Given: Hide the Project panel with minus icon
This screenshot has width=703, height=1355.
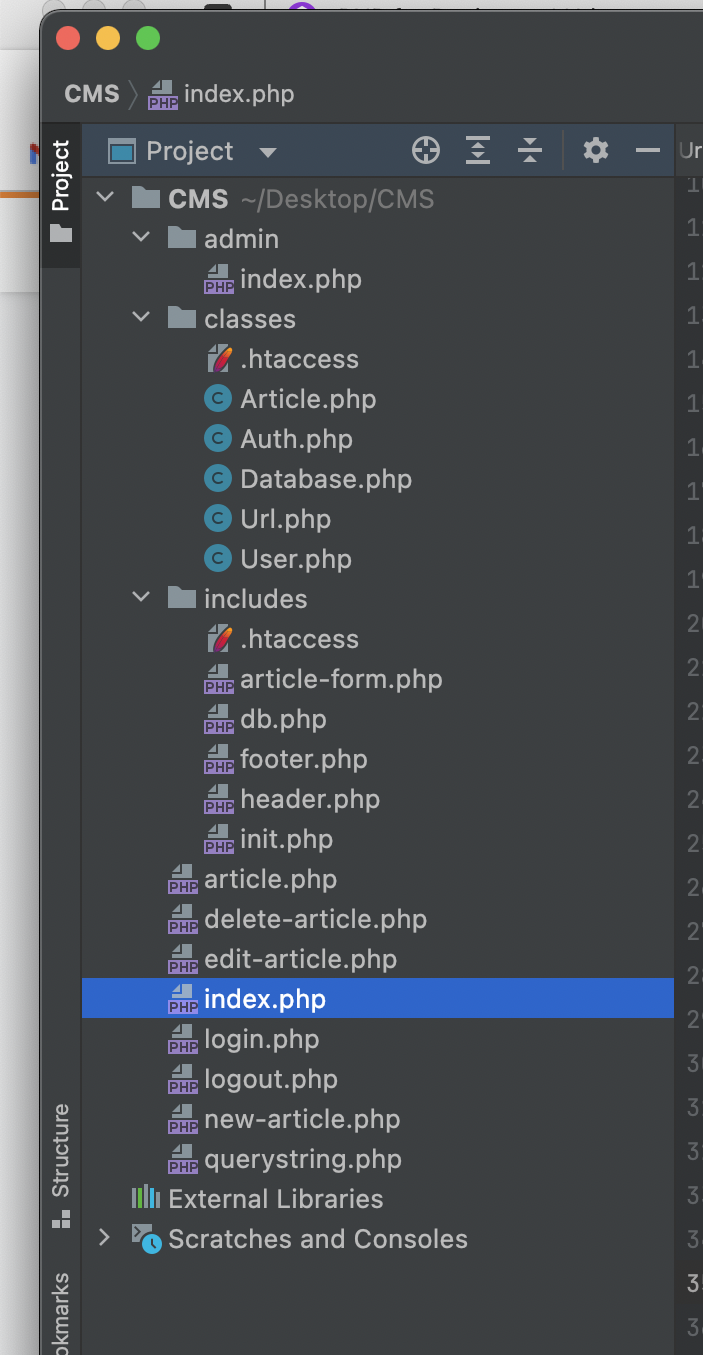Looking at the screenshot, I should click(648, 151).
